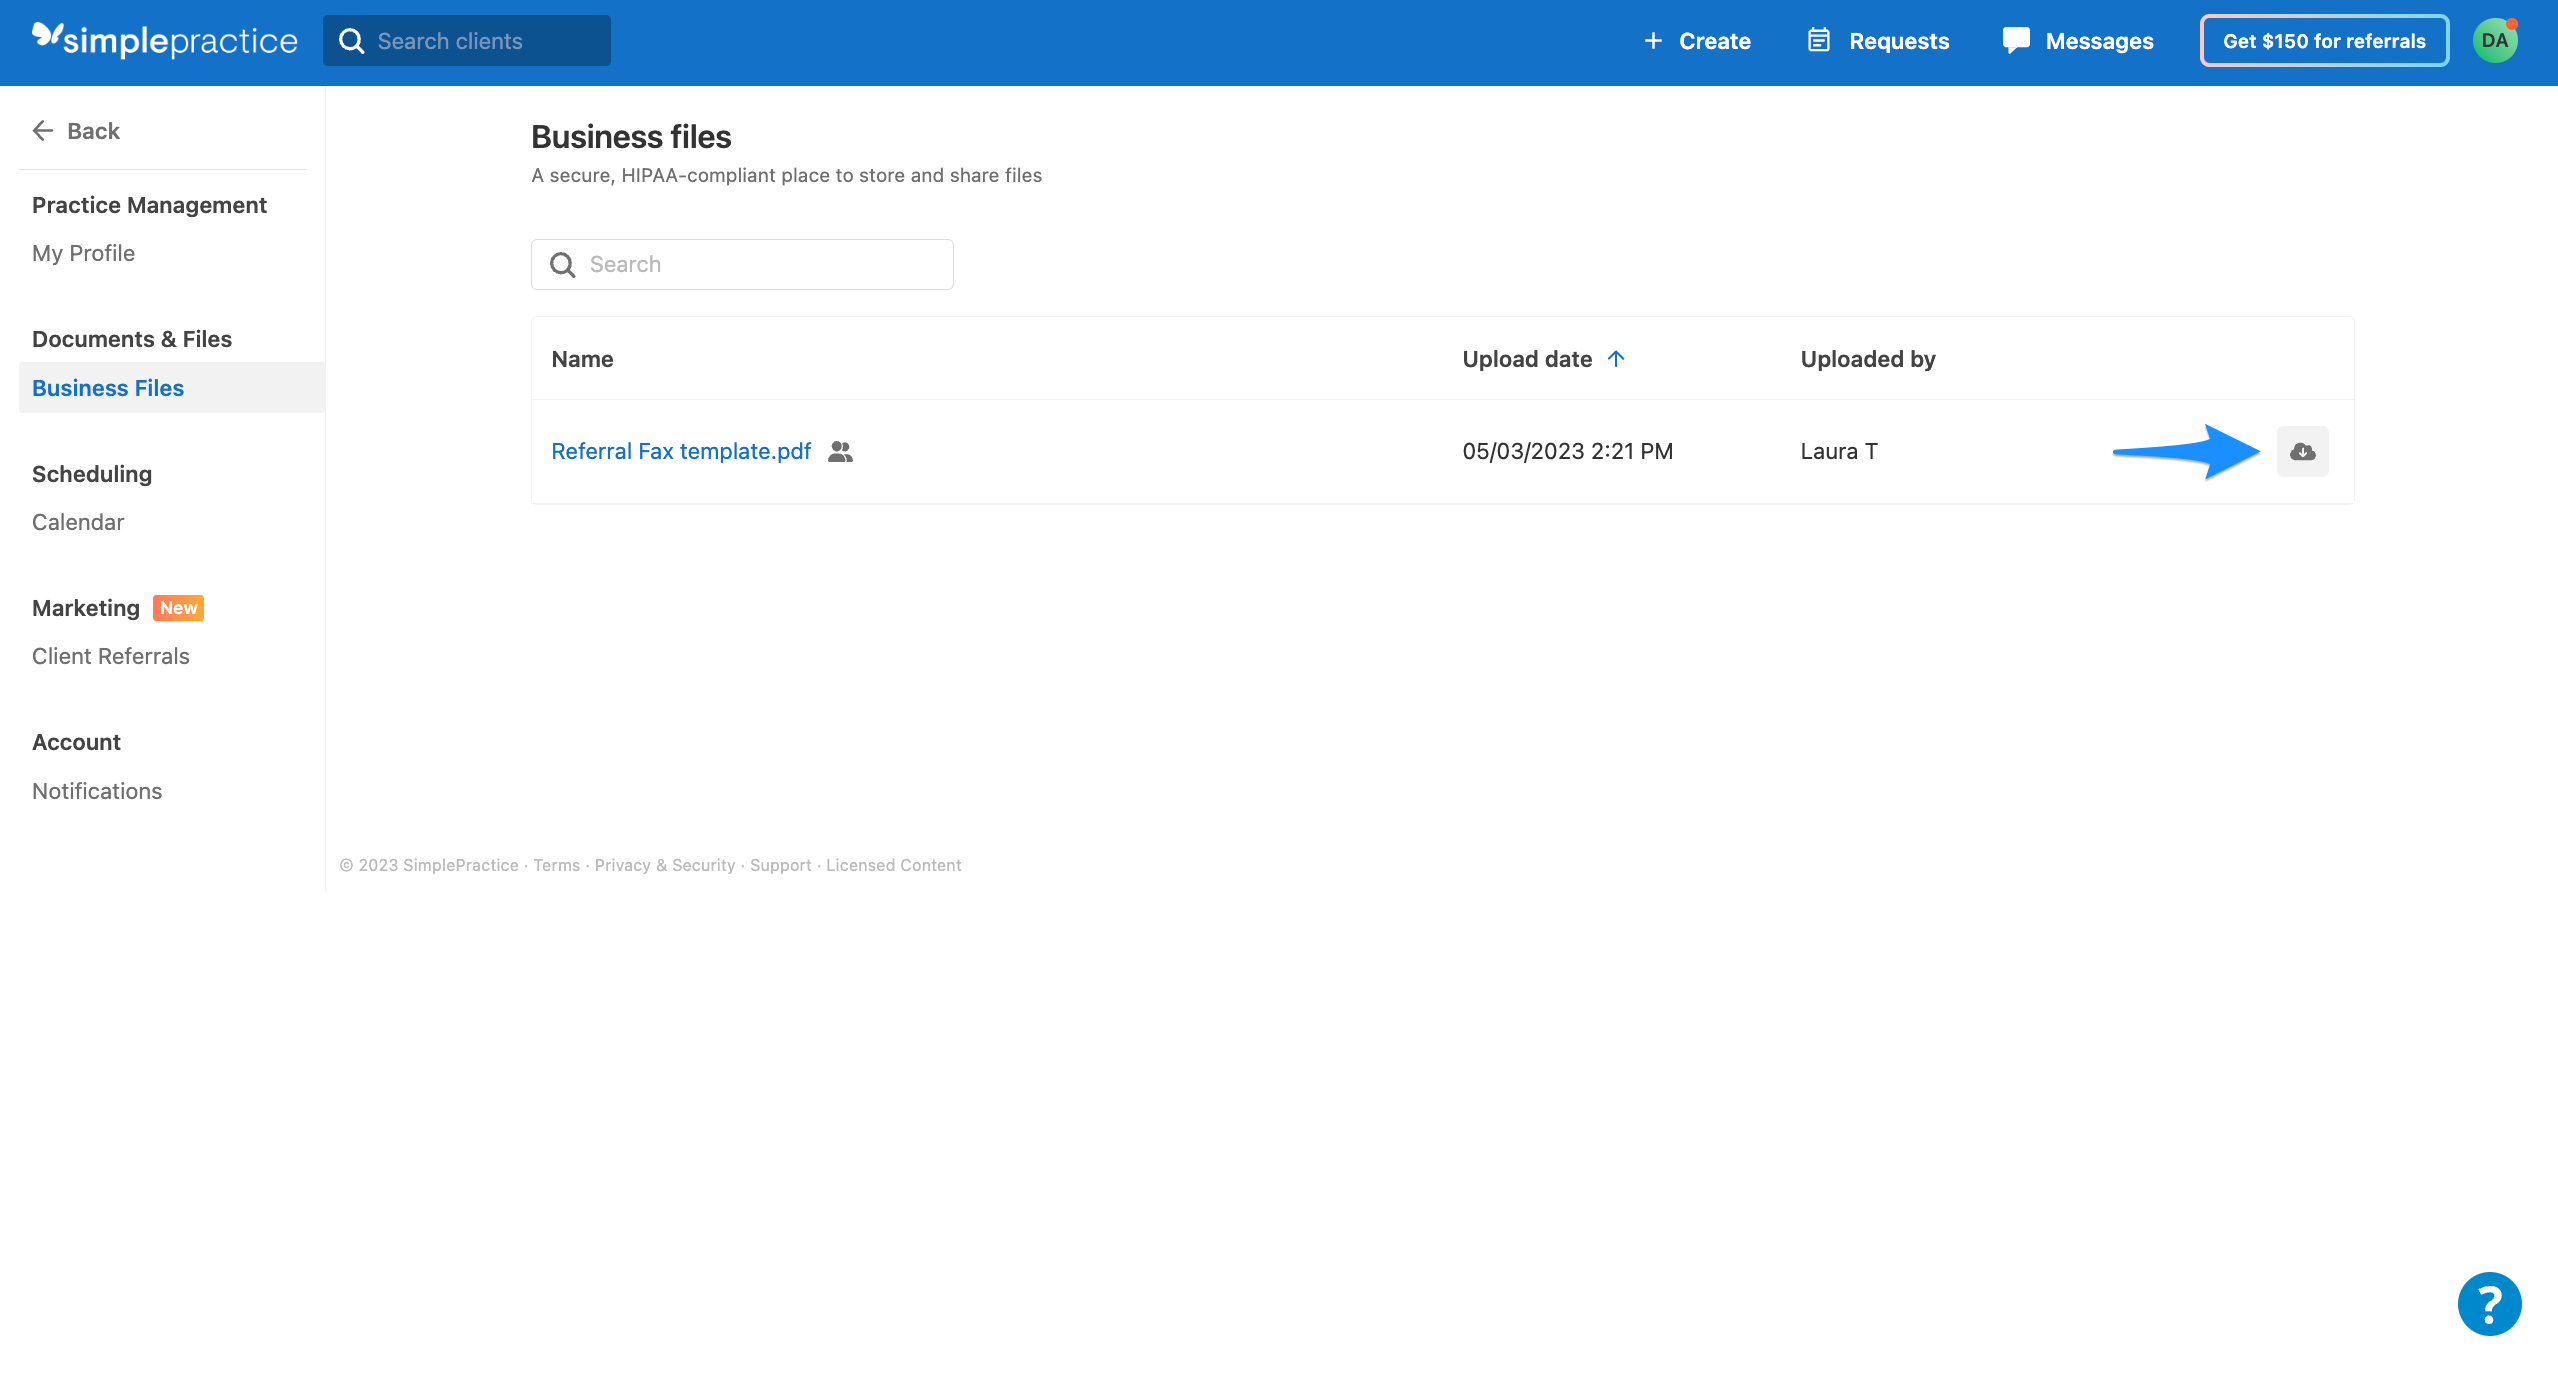2558x1374 pixels.
Task: Click the Documents & Files heading
Action: coord(132,339)
